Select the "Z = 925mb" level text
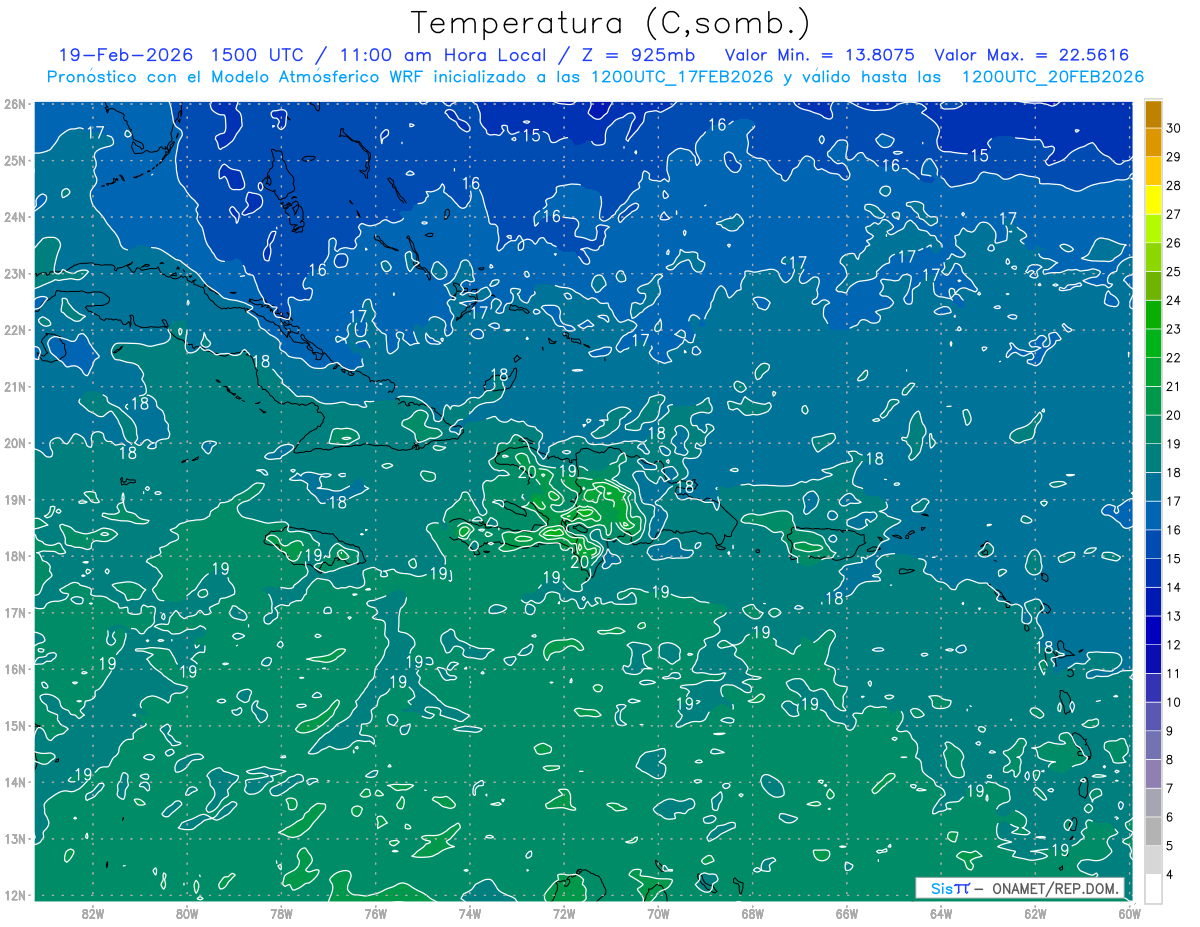 tap(637, 55)
